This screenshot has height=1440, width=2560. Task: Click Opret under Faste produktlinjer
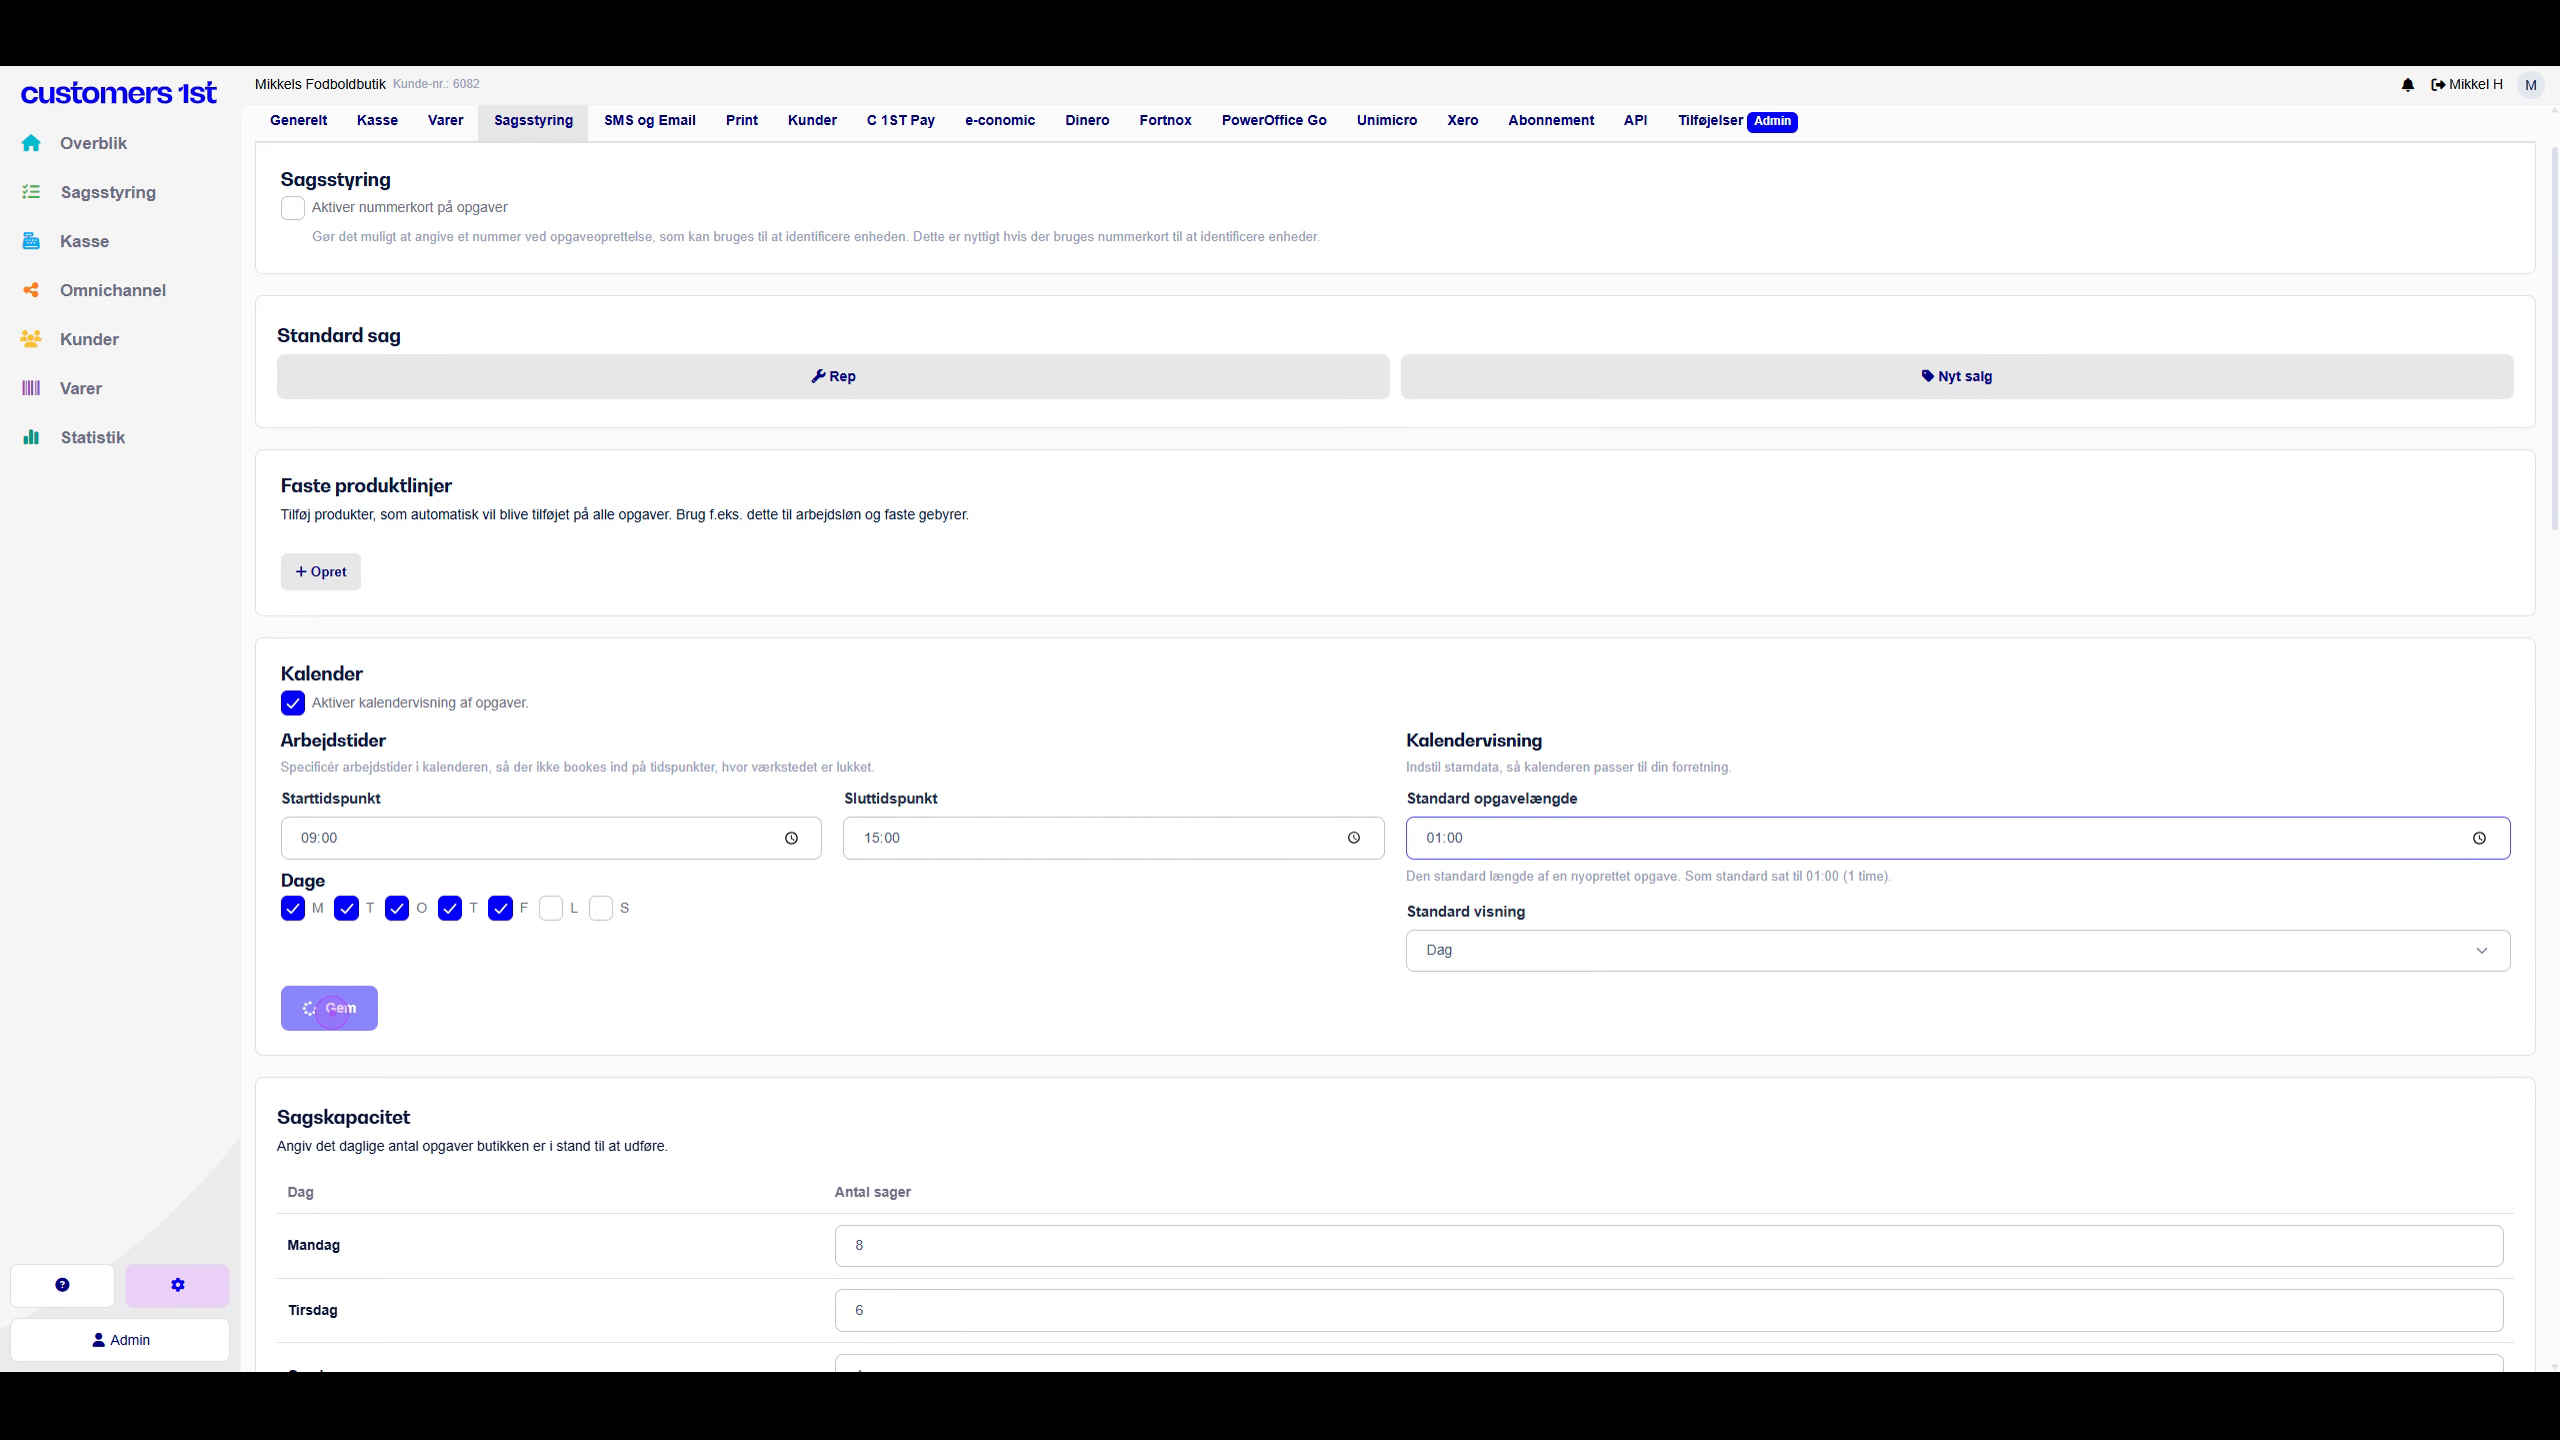[321, 572]
